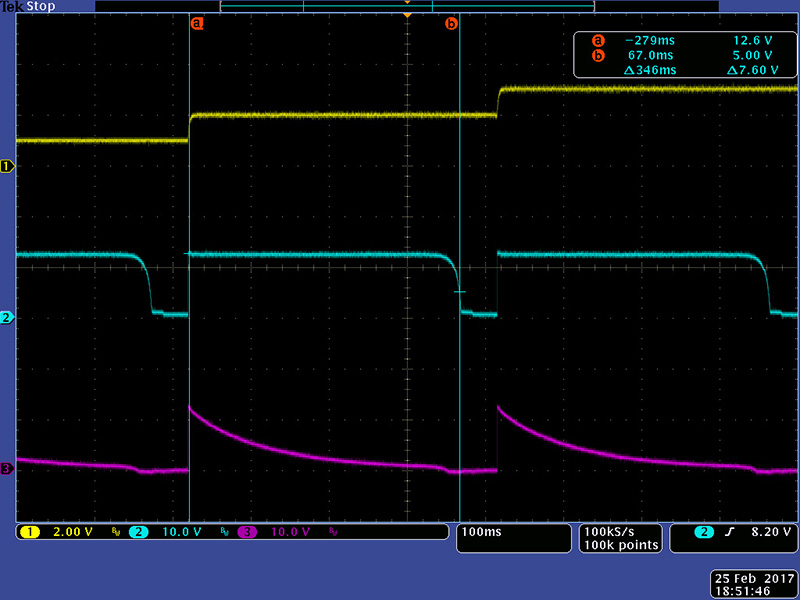Click the orange cursor 'a' marker

[197, 23]
